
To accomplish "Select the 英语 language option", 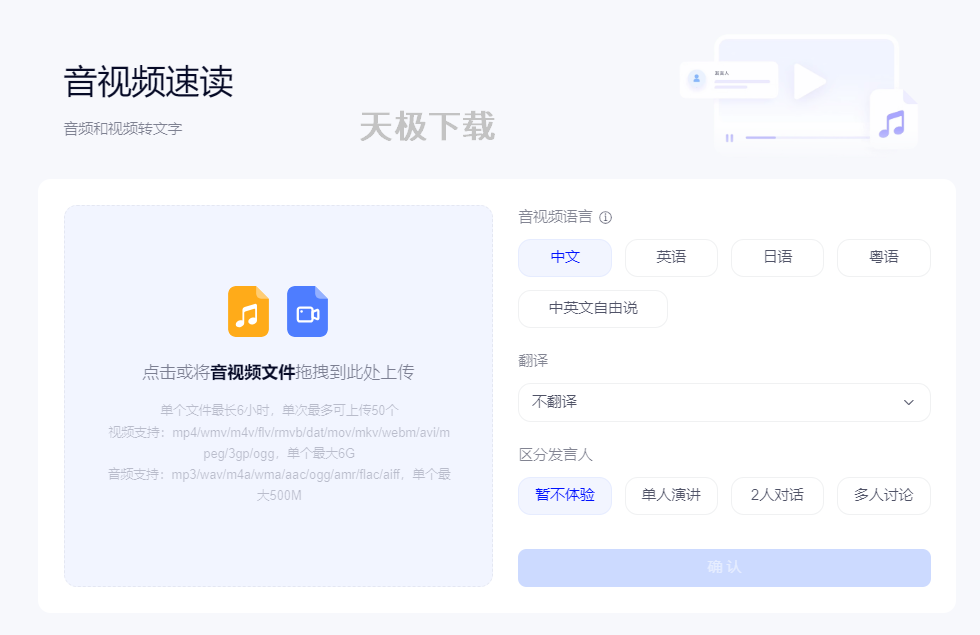I will (671, 257).
